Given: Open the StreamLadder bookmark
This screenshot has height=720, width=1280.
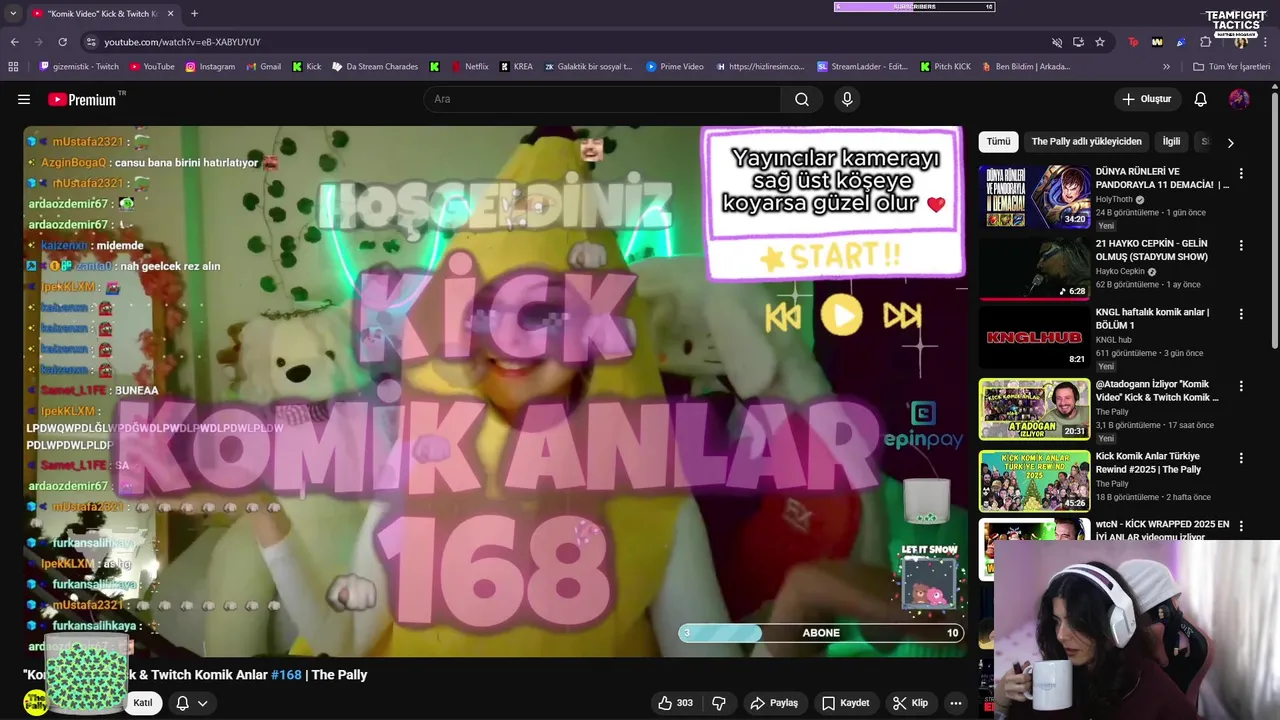Looking at the screenshot, I should tap(862, 67).
